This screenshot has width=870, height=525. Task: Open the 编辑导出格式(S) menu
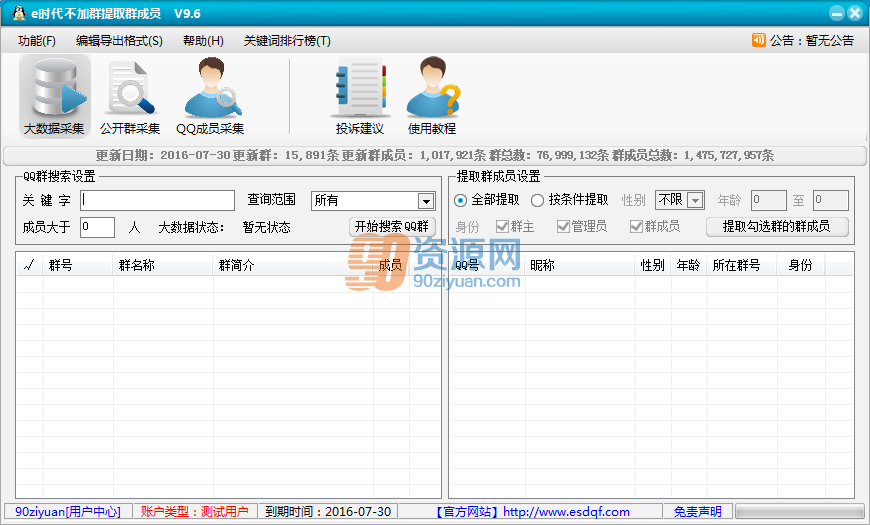[119, 41]
